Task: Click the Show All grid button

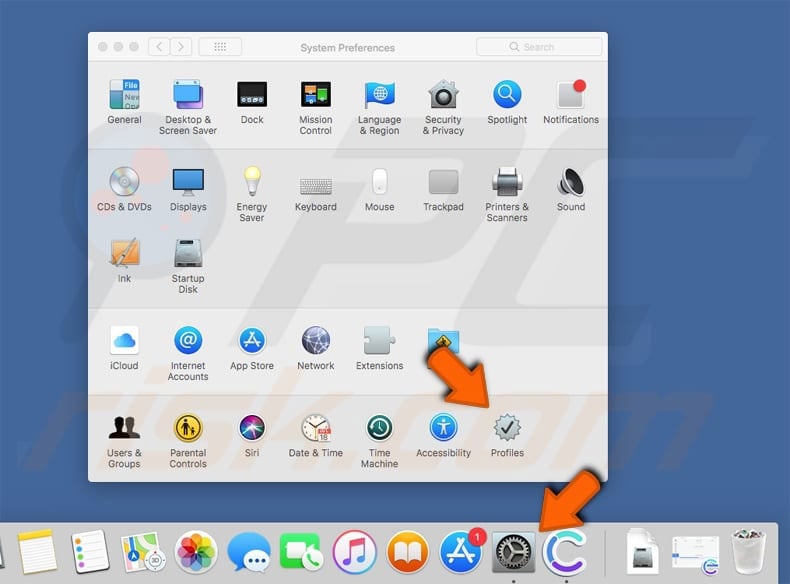Action: (220, 47)
